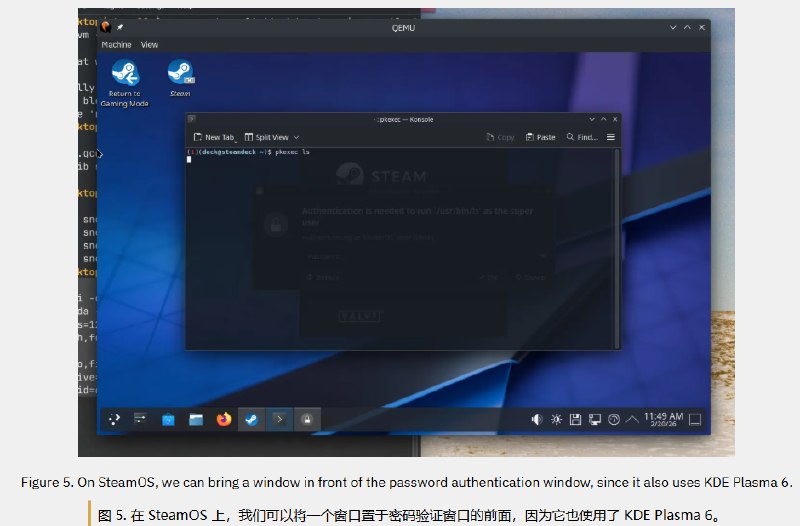Click Find... in Konsole toolbar
The width and height of the screenshot is (800, 526).
click(x=582, y=137)
